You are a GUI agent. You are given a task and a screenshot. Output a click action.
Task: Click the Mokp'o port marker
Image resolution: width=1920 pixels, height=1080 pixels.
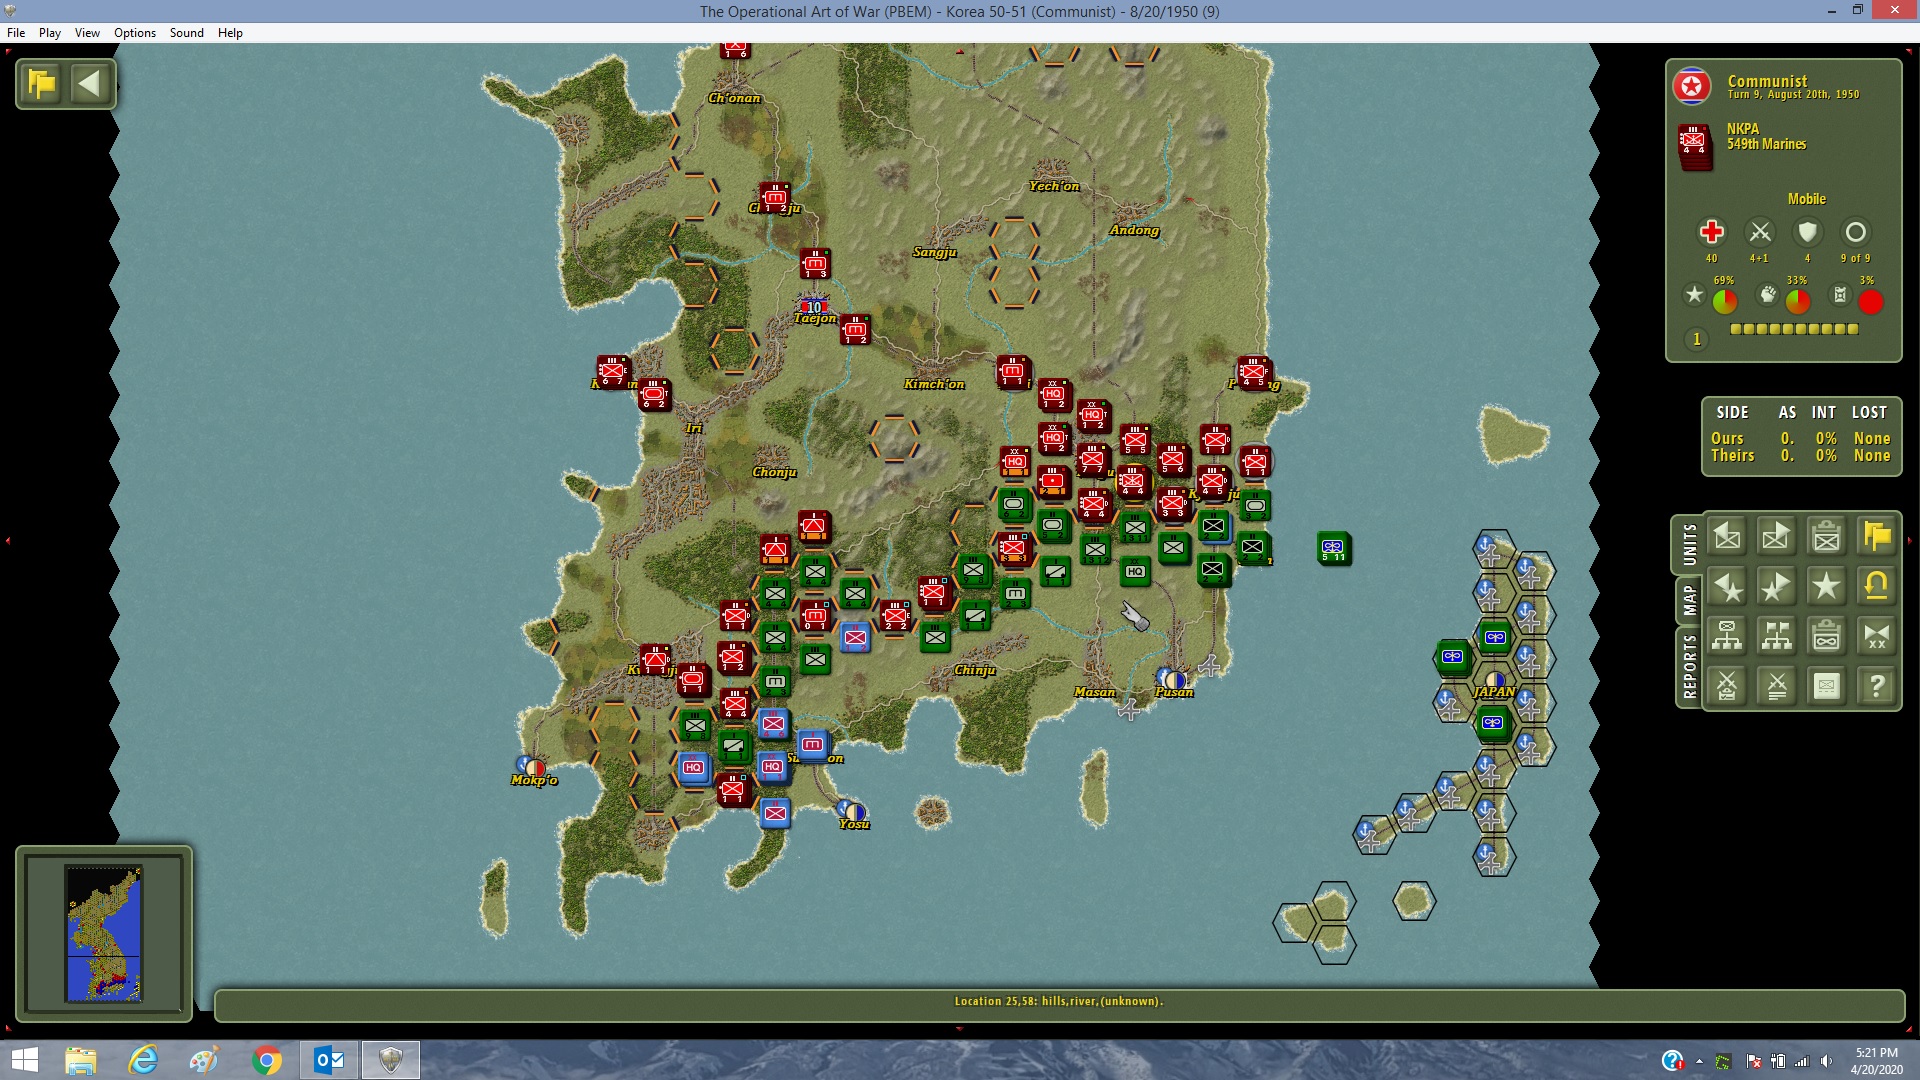[532, 766]
